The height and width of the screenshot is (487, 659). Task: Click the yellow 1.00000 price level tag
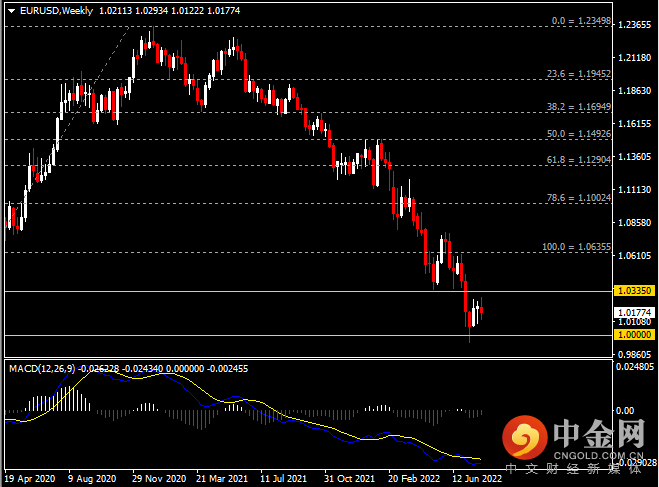coord(635,335)
